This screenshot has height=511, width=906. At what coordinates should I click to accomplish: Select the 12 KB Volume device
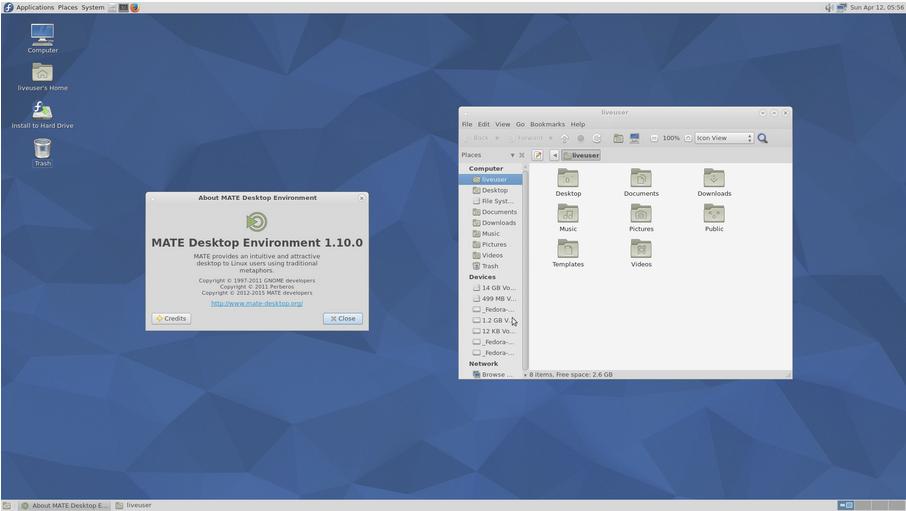point(491,331)
